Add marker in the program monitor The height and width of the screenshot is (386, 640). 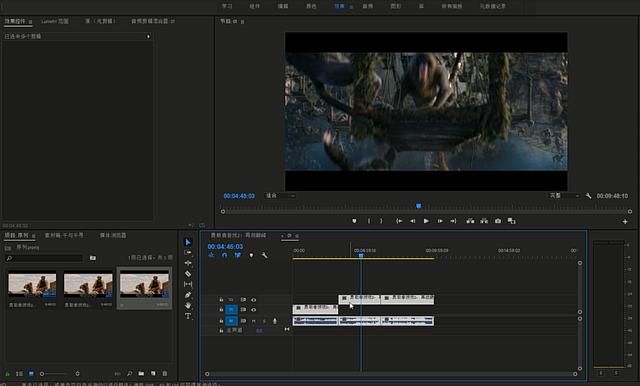click(354, 221)
